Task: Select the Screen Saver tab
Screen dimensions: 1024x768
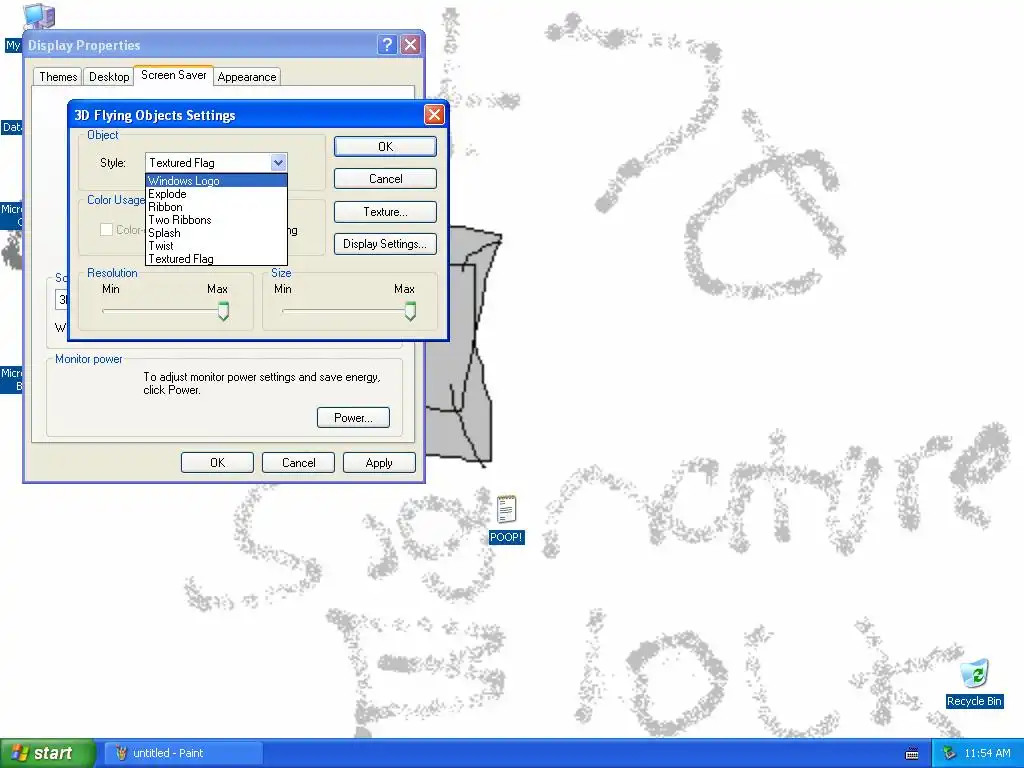Action: pos(174,75)
